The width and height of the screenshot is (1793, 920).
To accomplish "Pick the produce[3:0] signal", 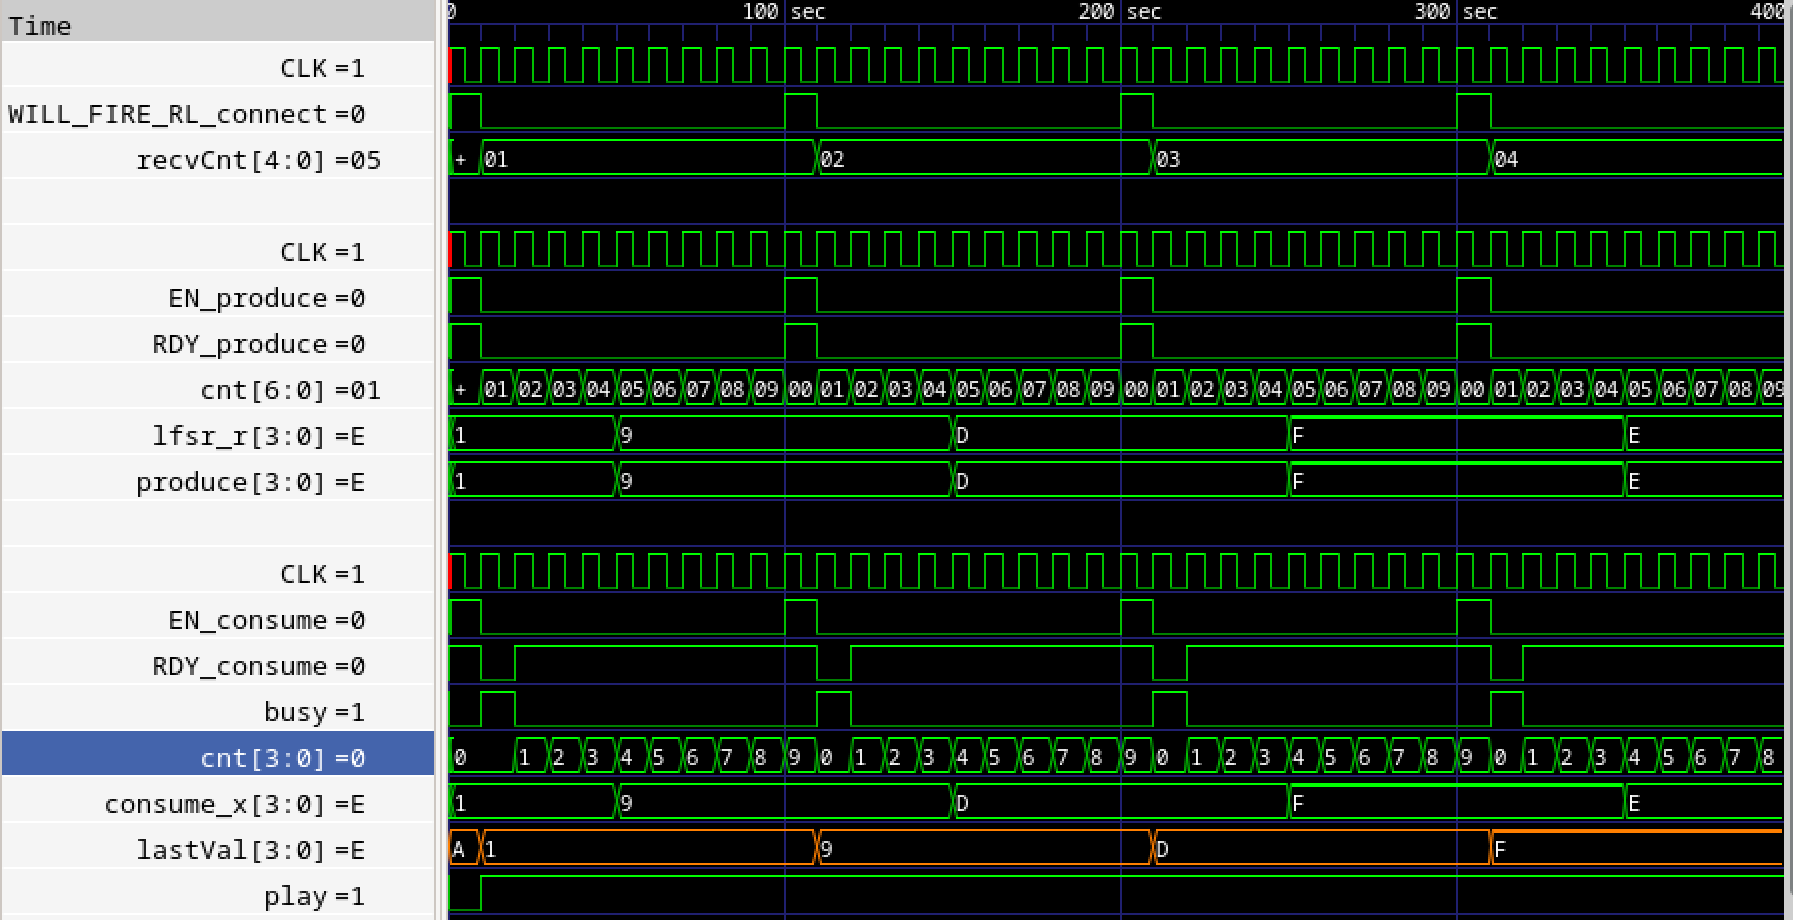I will tap(250, 482).
